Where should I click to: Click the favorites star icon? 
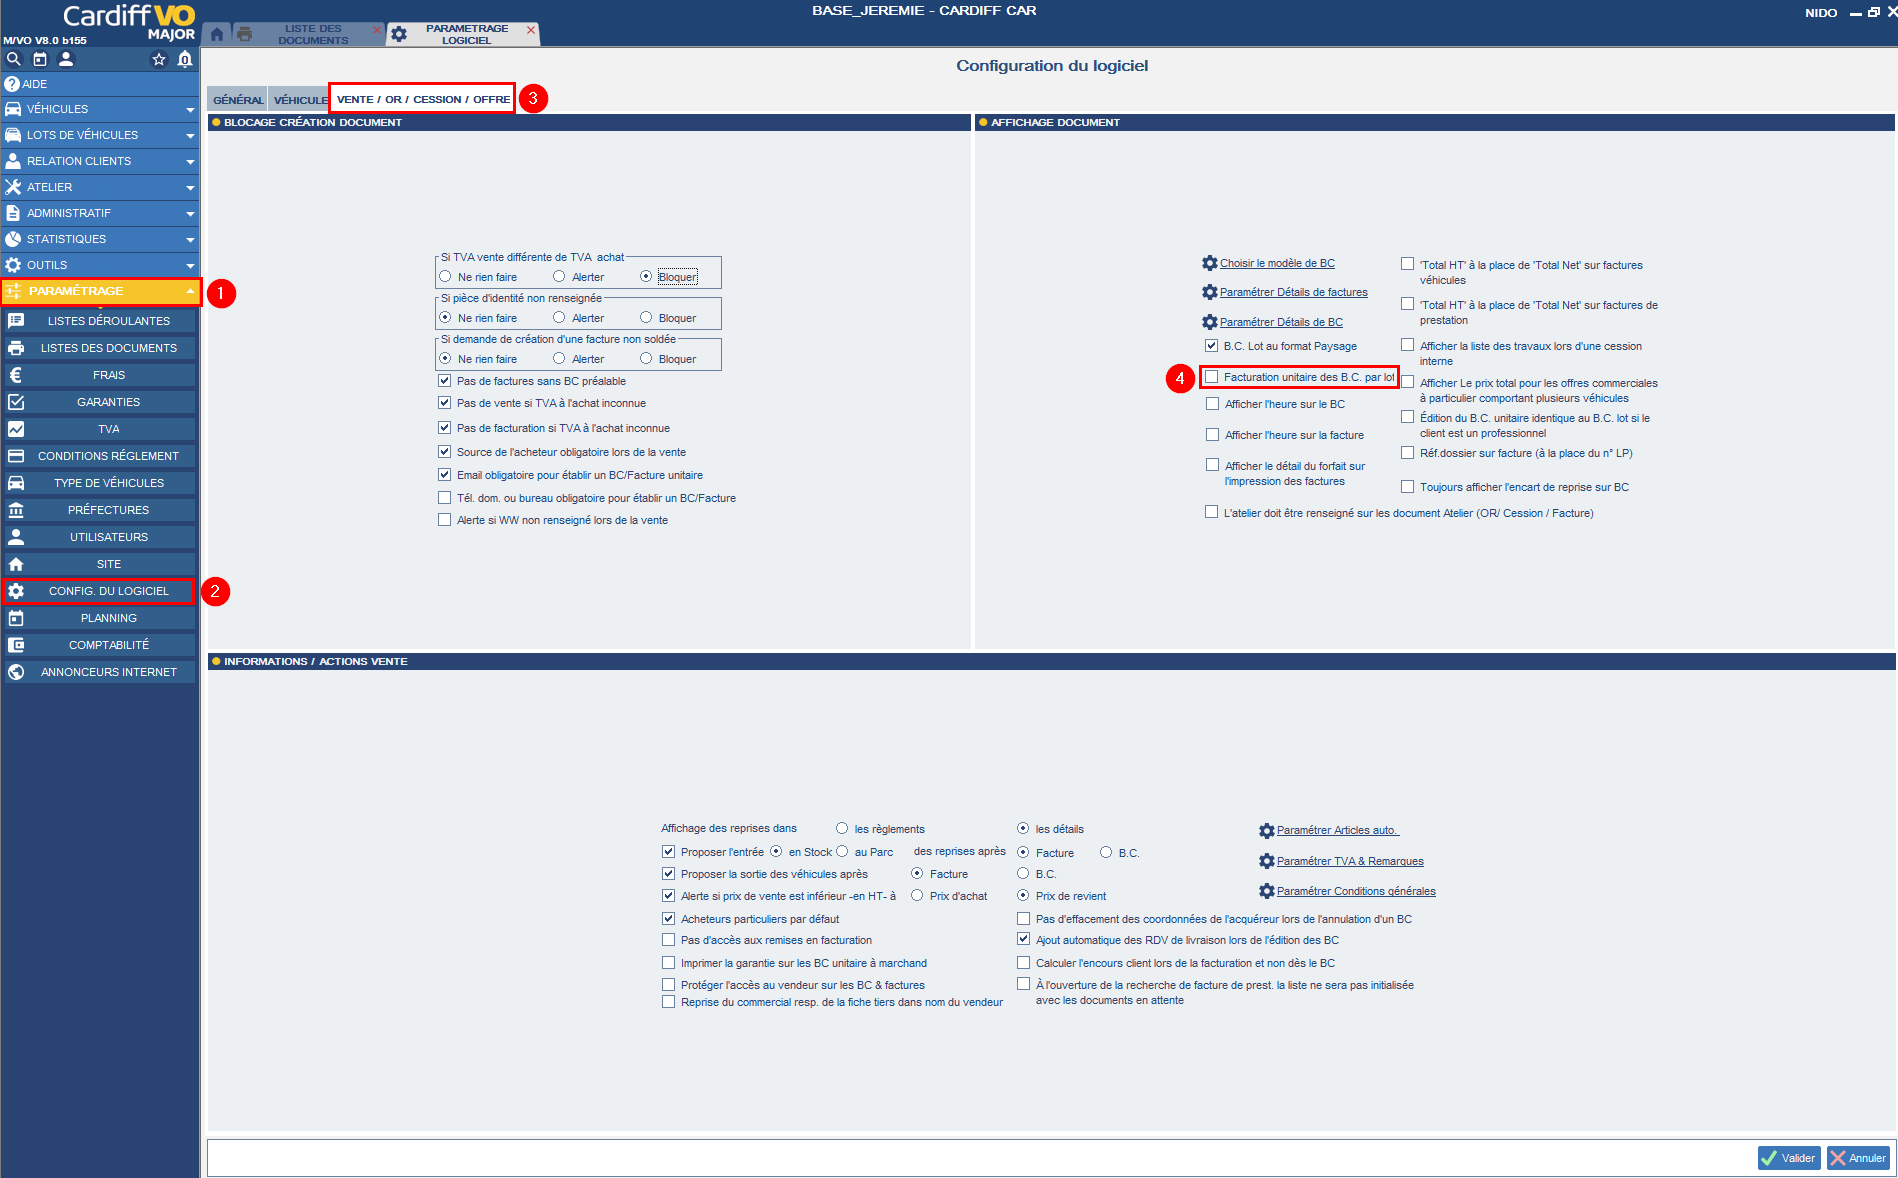(158, 59)
